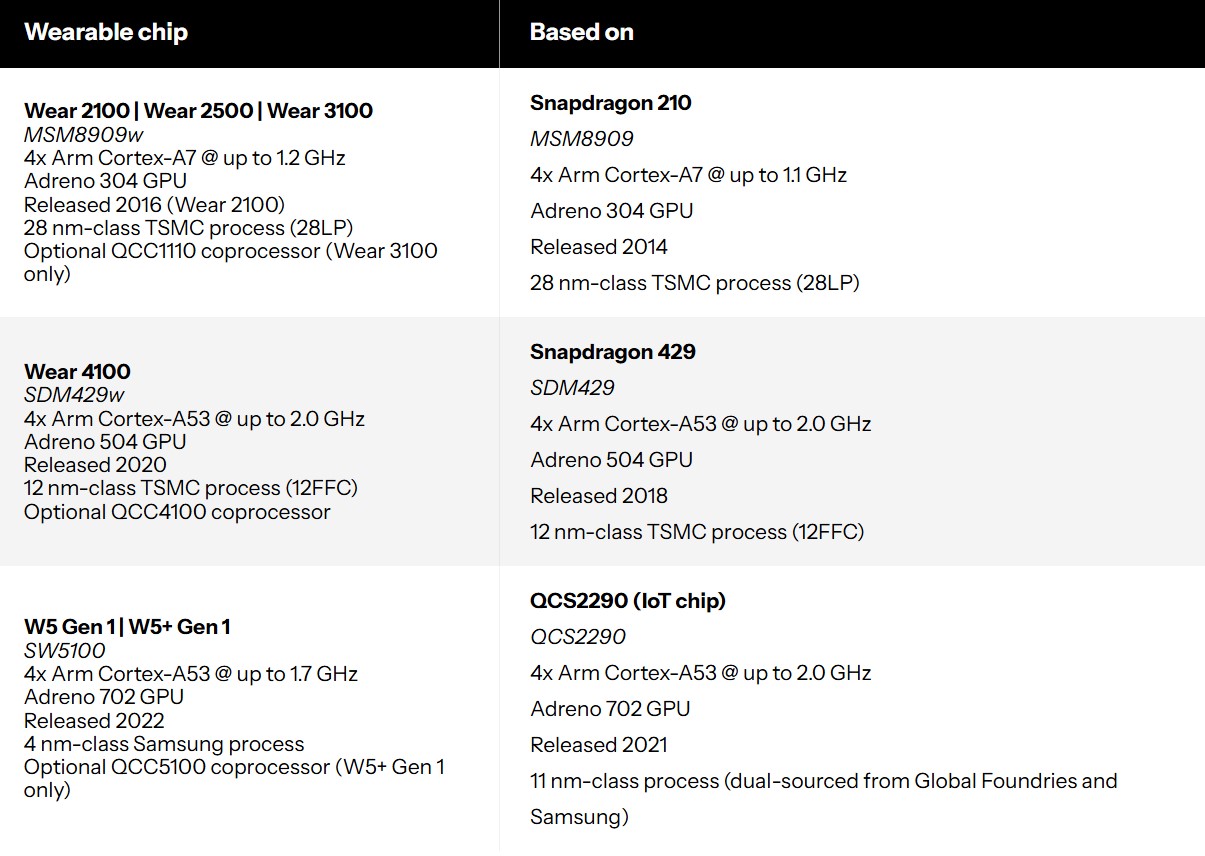Click the "Optional QCC4100 coprocessor" line
The width and height of the screenshot is (1205, 856).
pyautogui.click(x=177, y=512)
